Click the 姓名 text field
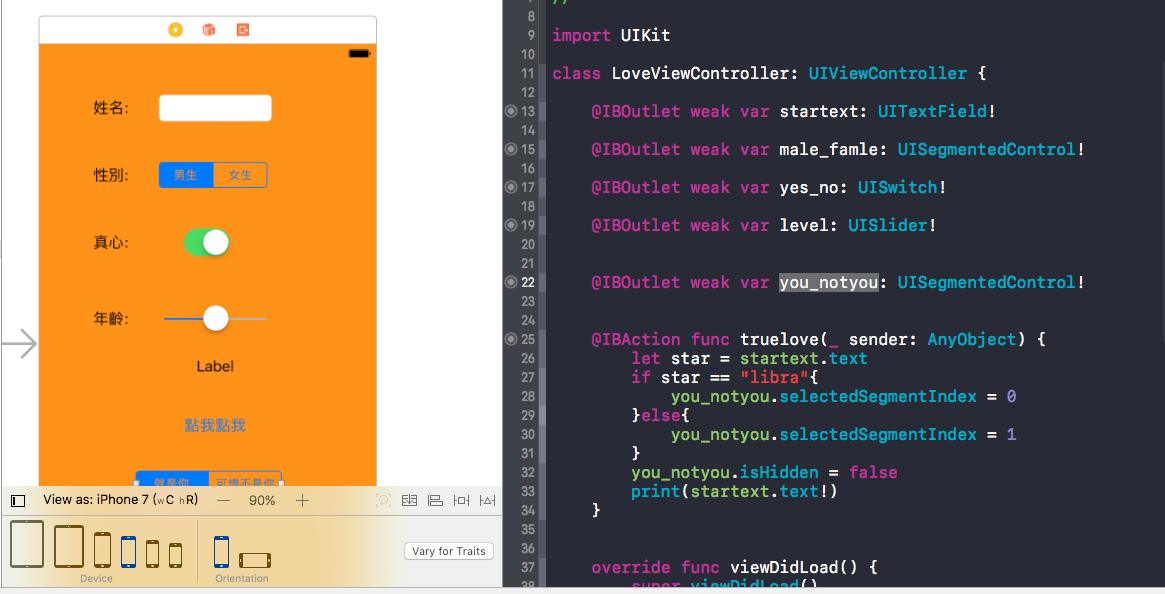1165x594 pixels. click(215, 107)
